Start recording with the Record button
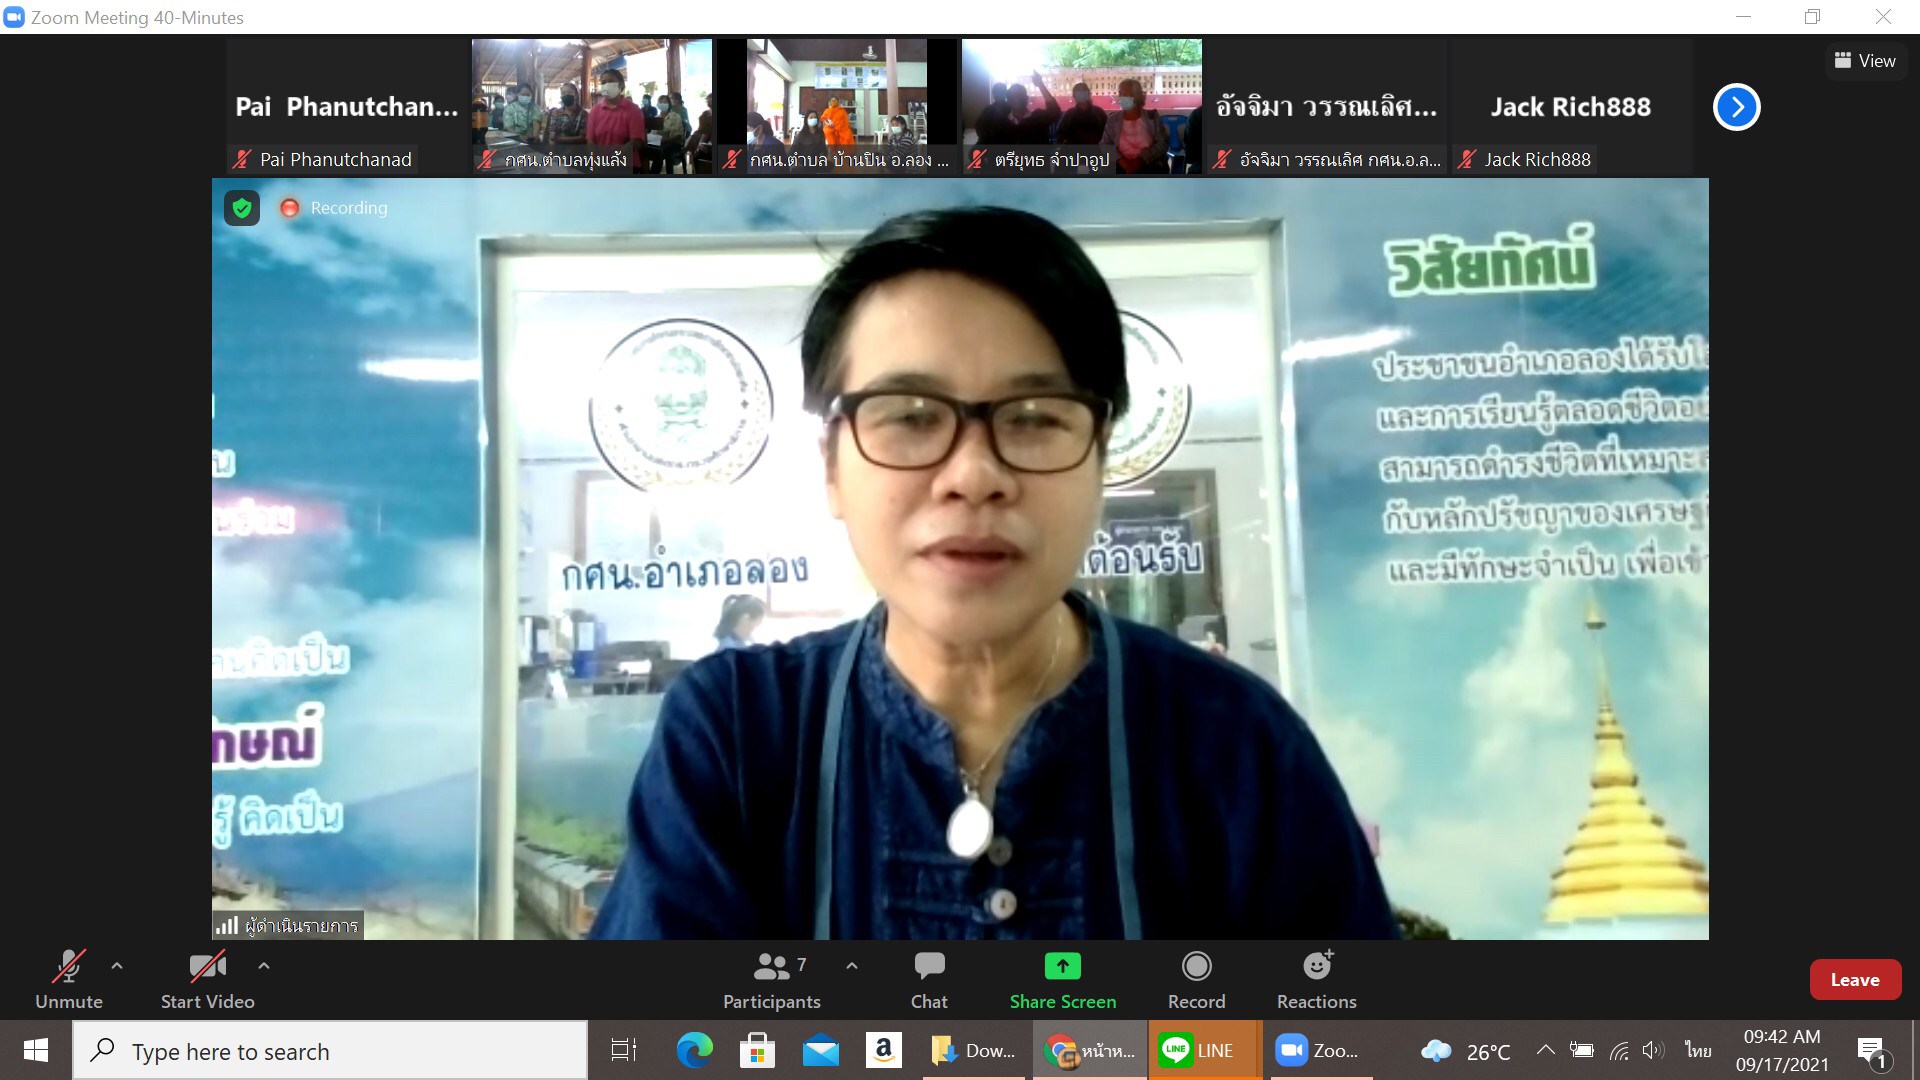Image resolution: width=1920 pixels, height=1080 pixels. coord(1196,980)
